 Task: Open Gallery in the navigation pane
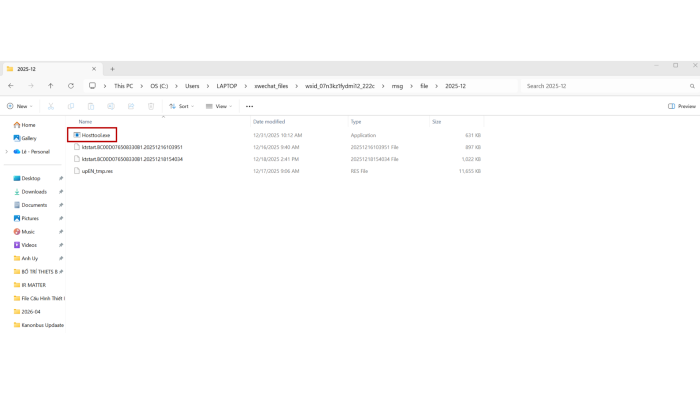pos(25,138)
